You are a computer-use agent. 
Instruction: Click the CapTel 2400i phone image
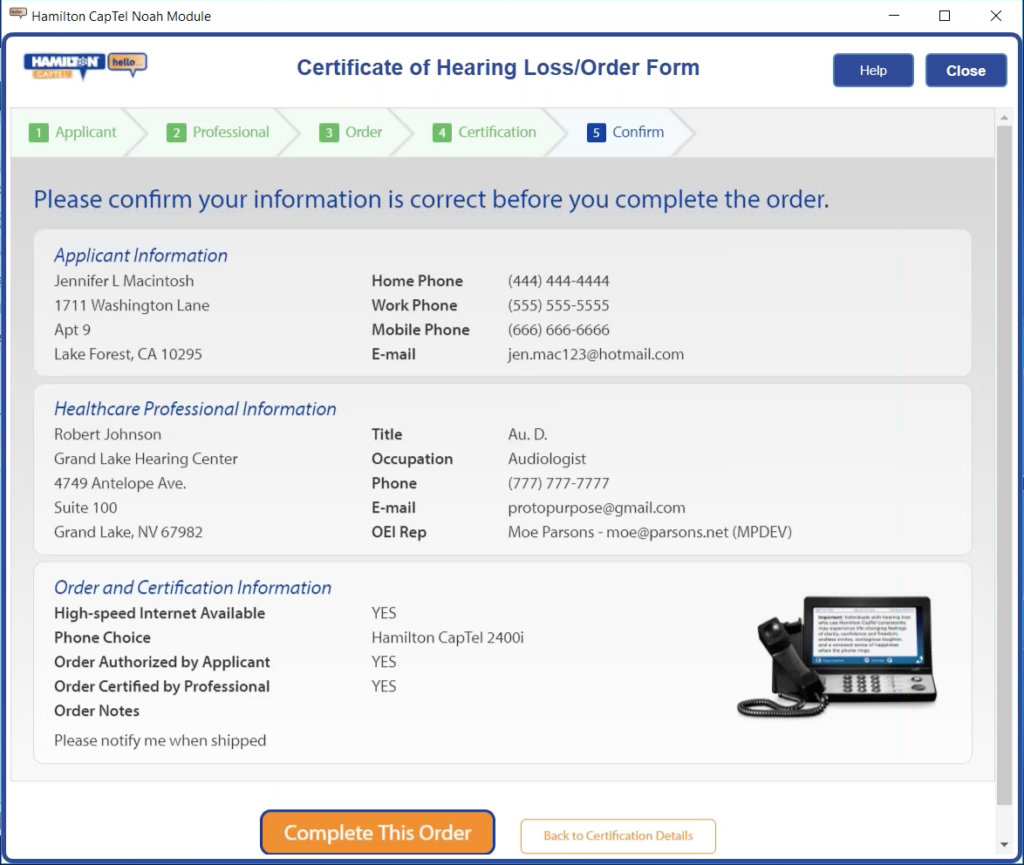click(x=838, y=656)
